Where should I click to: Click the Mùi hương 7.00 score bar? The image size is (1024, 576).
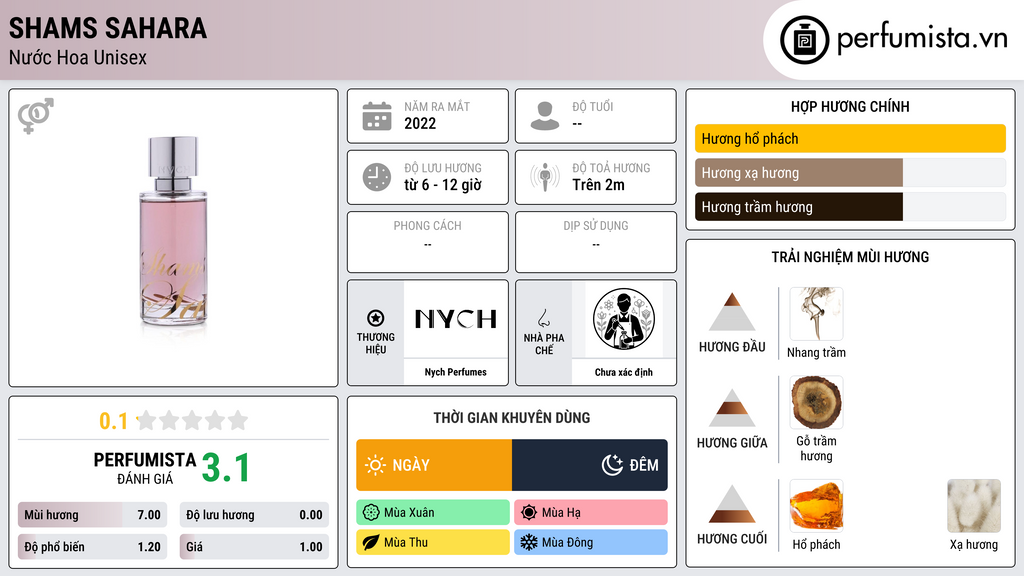click(x=92, y=515)
